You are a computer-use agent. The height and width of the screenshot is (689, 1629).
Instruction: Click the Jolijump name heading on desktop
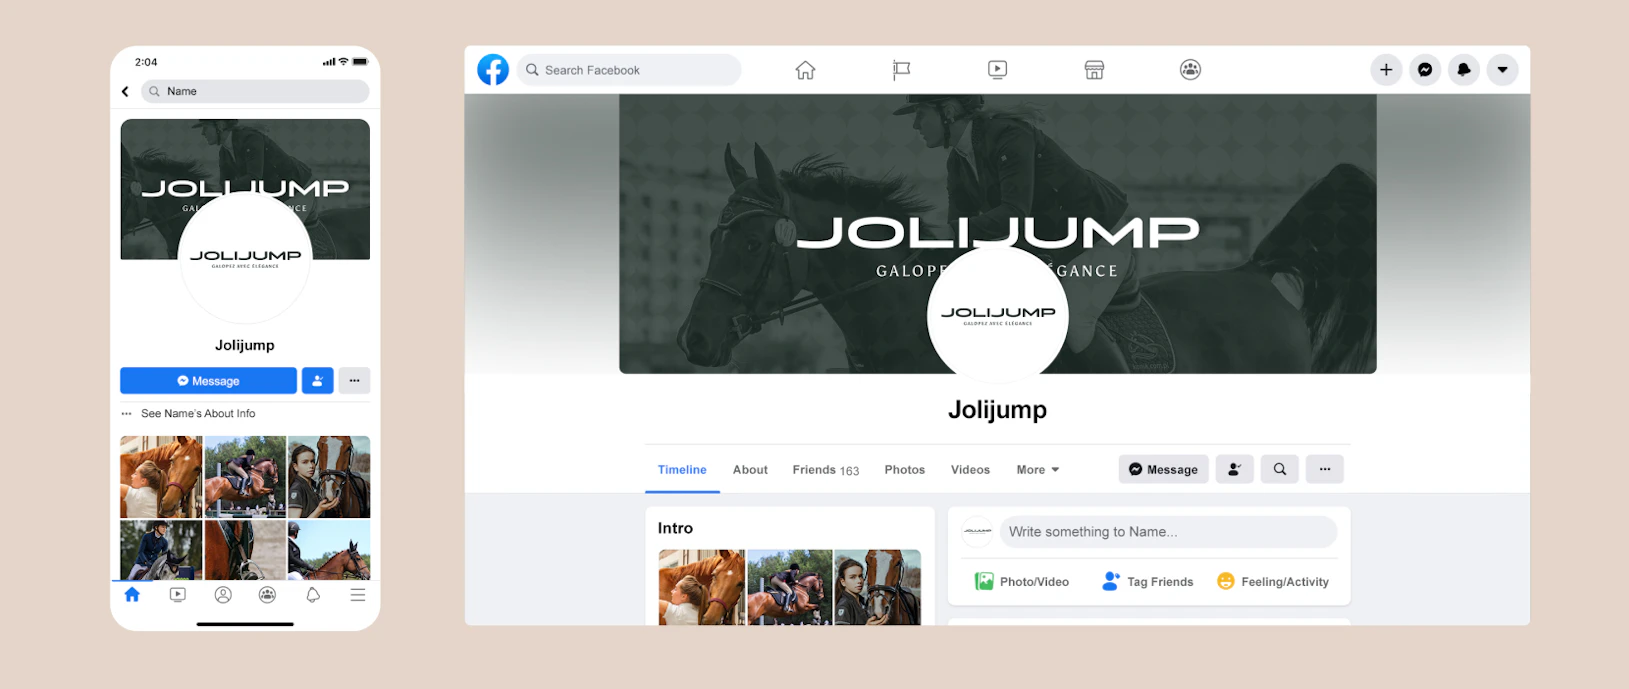click(x=997, y=411)
